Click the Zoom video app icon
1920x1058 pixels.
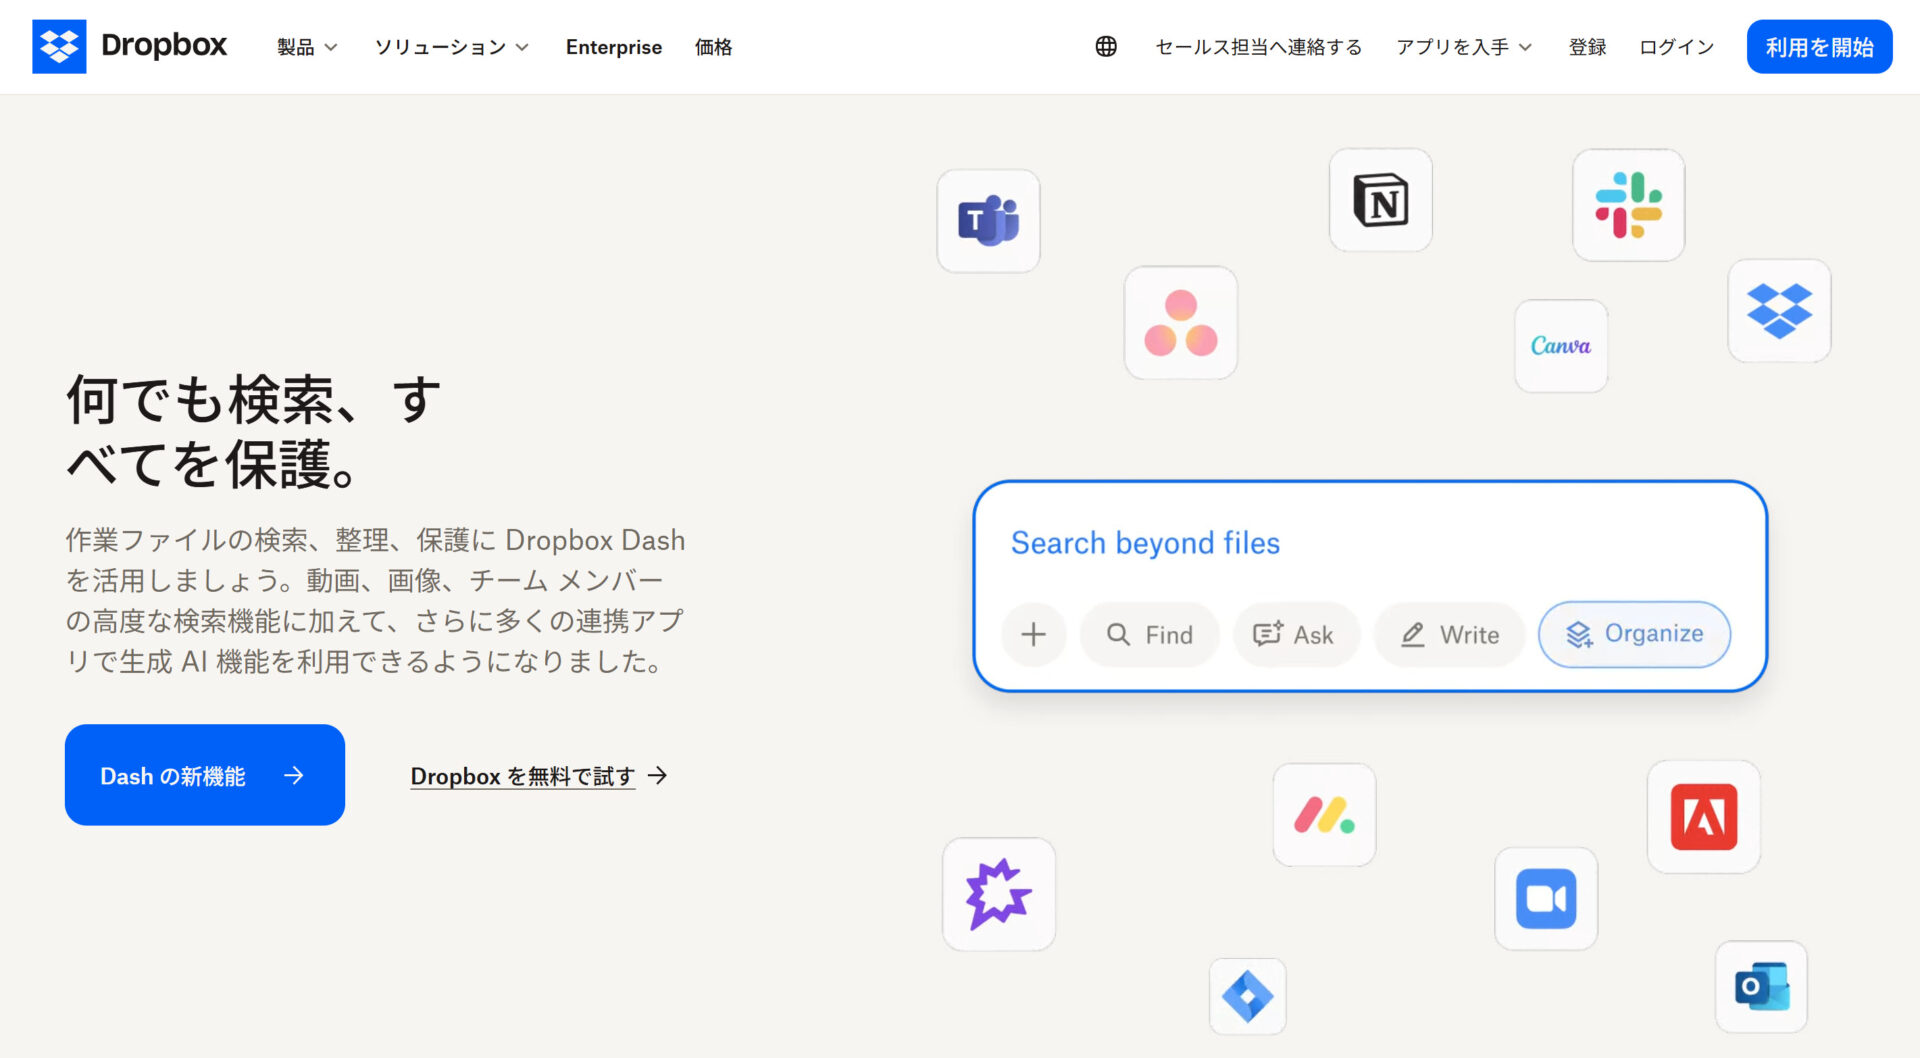click(x=1545, y=898)
